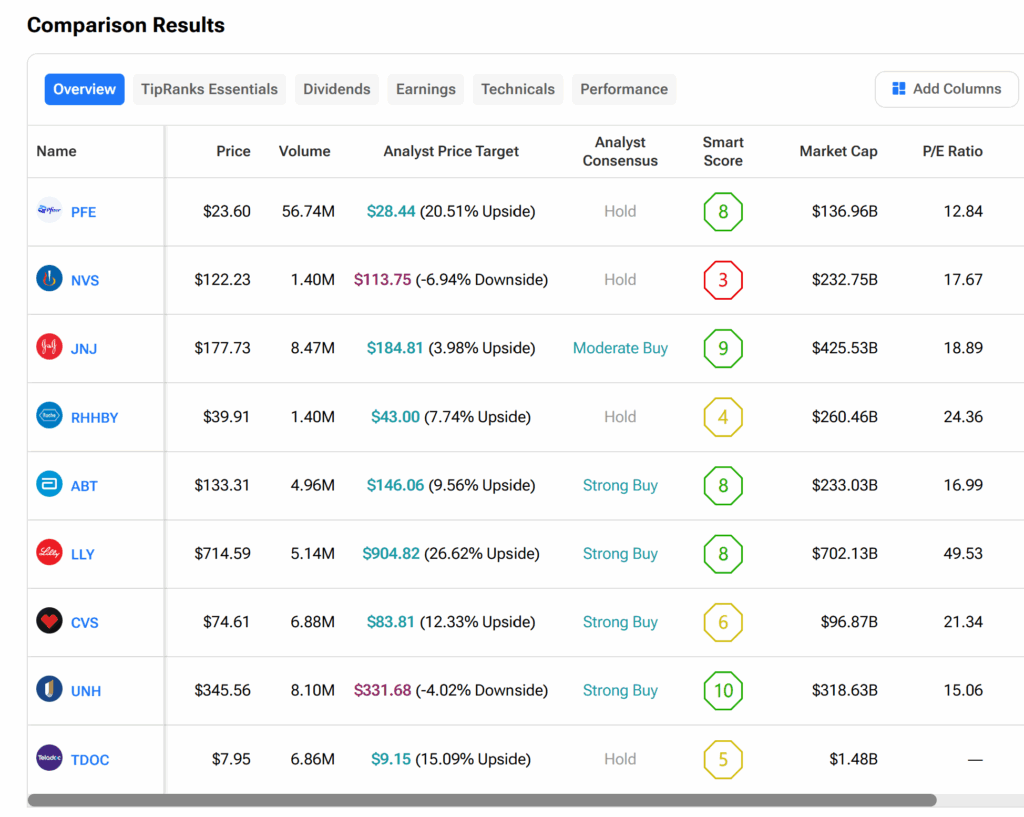Show the Performance tab
Image resolution: width=1024 pixels, height=817 pixels.
point(624,89)
